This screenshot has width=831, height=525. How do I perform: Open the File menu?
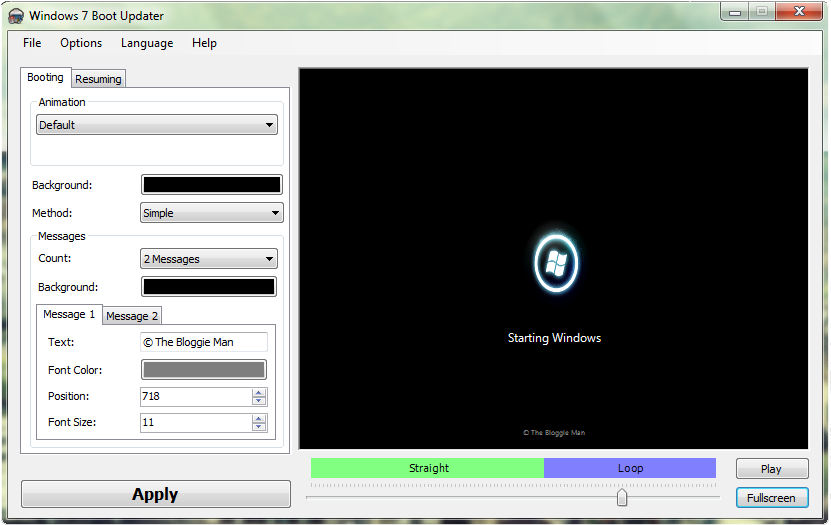(32, 43)
